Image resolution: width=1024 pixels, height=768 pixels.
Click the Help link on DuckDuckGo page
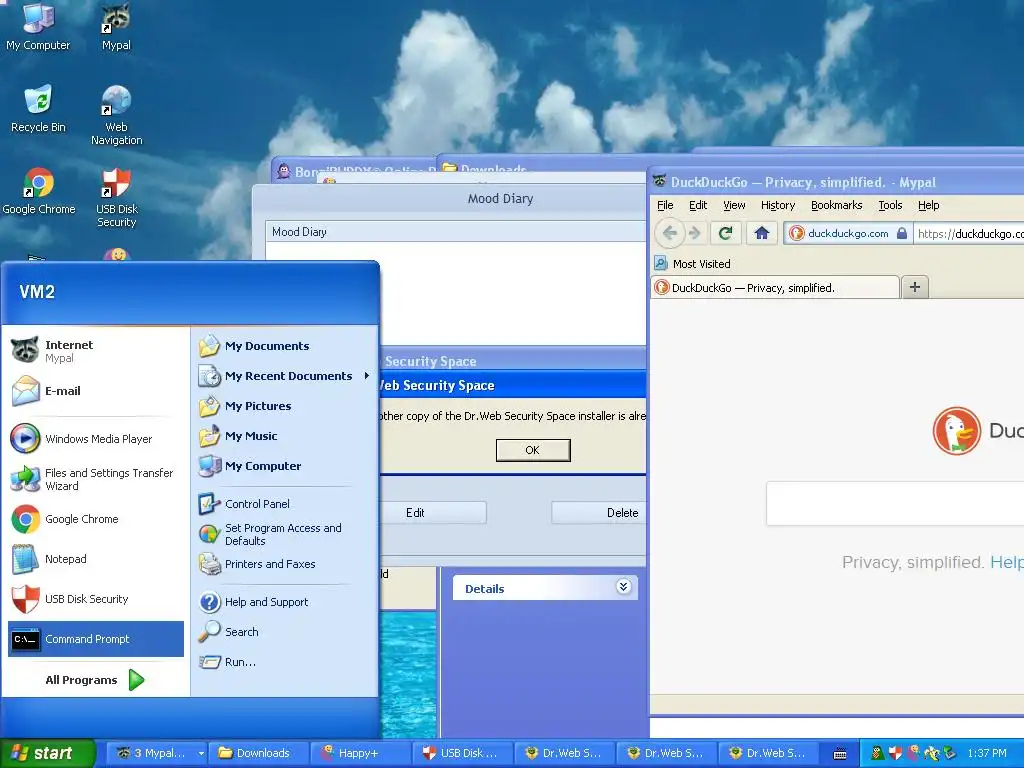tap(1006, 562)
